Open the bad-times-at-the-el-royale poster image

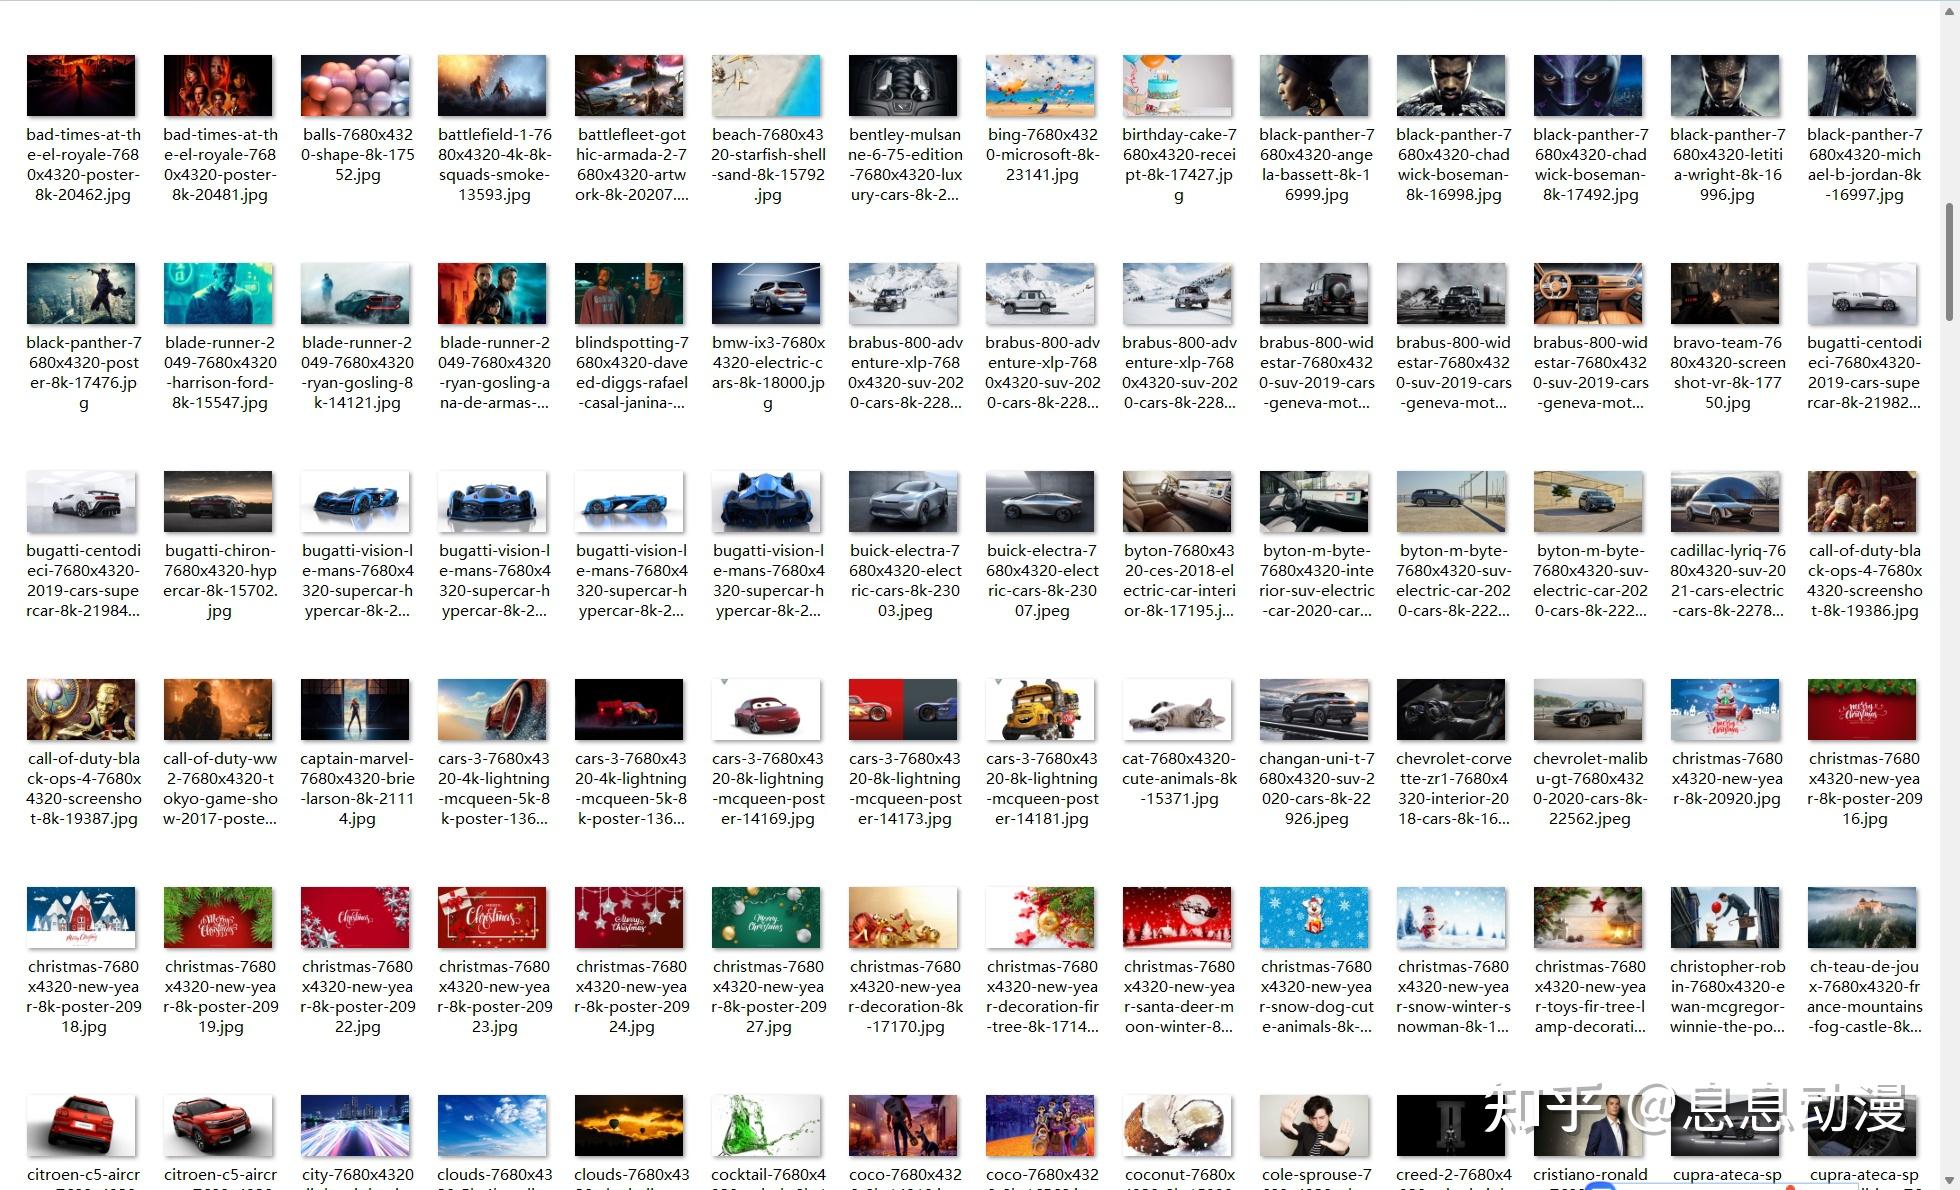(82, 85)
